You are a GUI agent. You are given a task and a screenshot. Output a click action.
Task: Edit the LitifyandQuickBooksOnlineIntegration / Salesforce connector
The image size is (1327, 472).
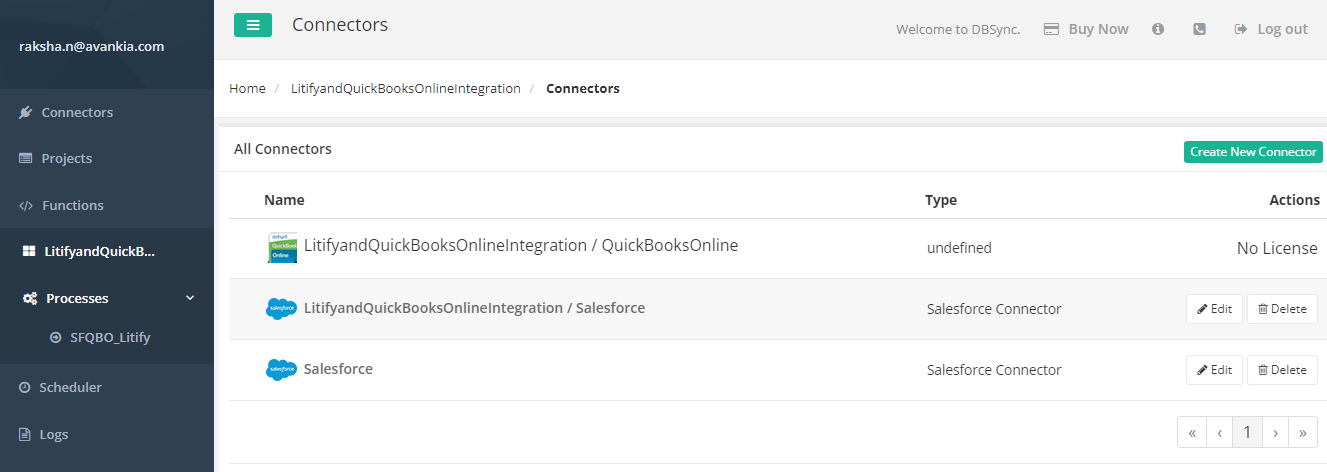click(x=1214, y=309)
